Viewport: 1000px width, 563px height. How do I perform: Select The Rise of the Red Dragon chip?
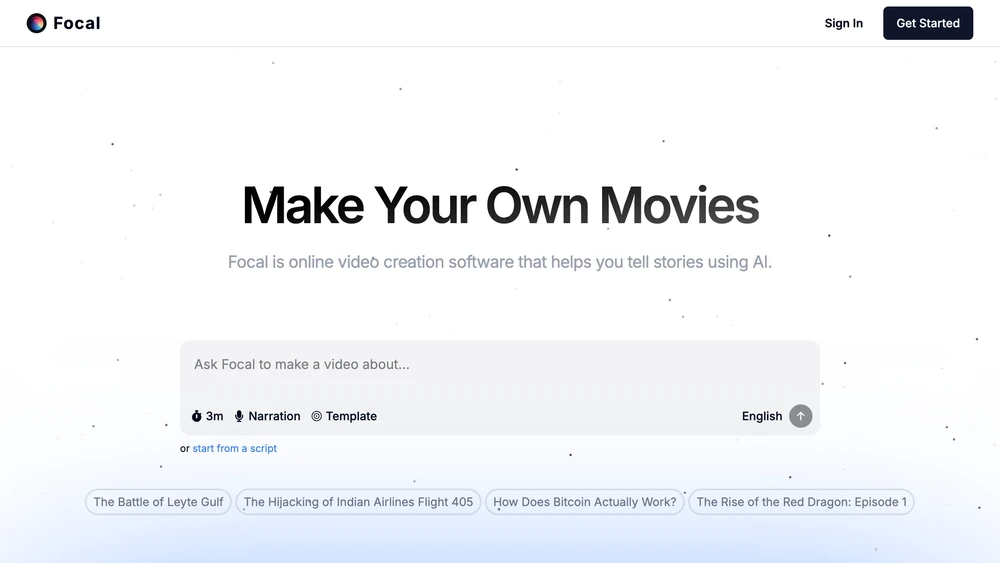click(802, 502)
